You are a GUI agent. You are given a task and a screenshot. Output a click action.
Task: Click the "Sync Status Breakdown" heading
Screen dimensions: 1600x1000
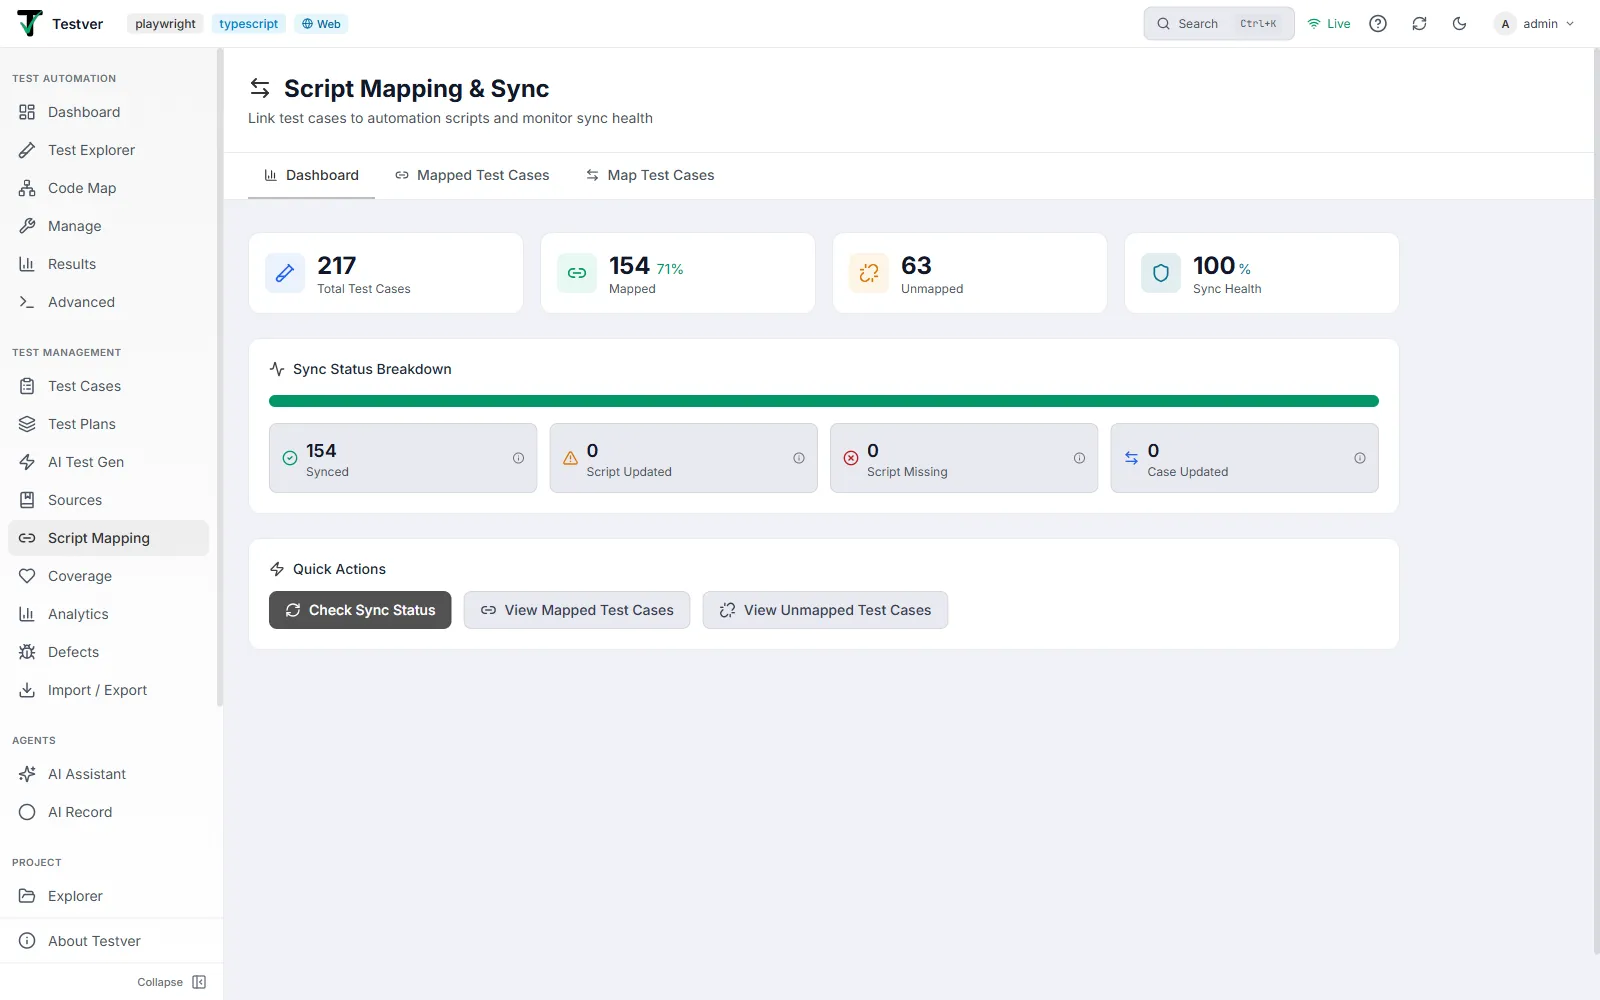pyautogui.click(x=372, y=369)
